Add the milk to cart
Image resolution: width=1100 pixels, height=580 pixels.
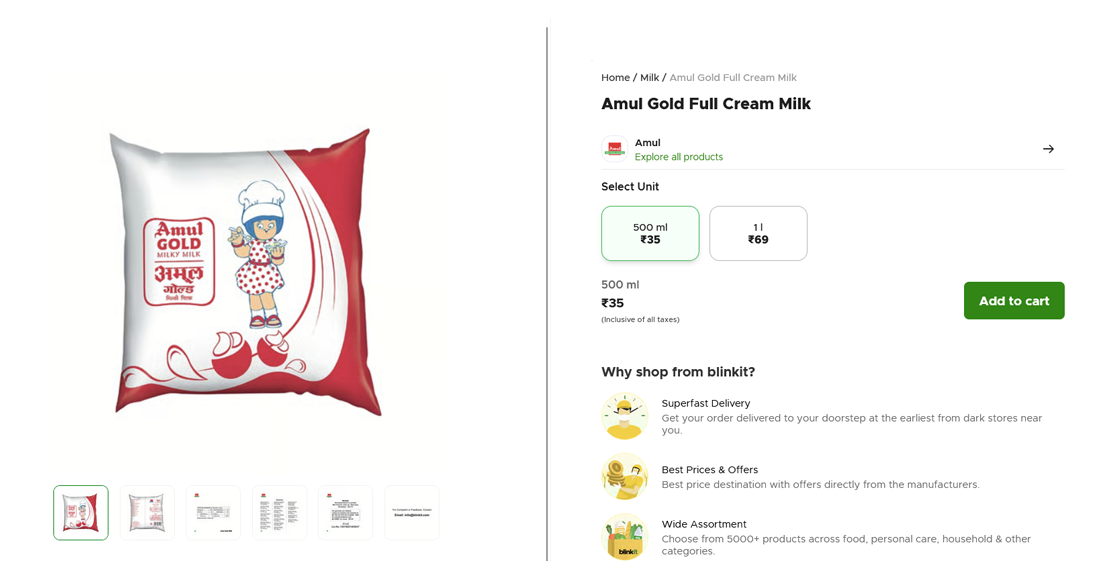coord(1013,301)
